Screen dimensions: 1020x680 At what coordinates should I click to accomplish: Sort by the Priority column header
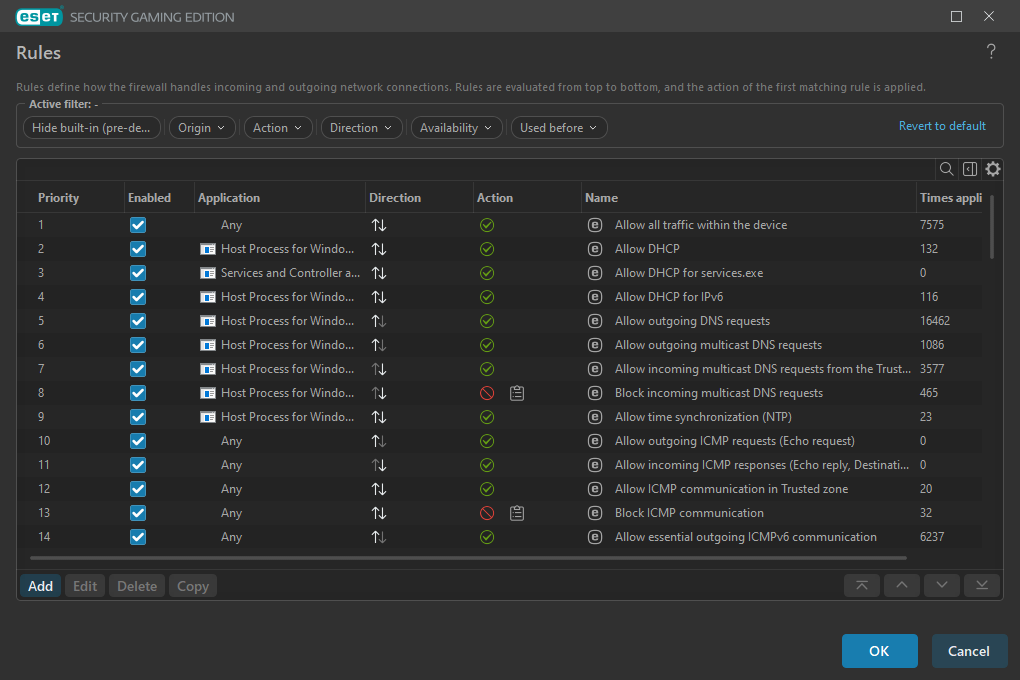click(59, 198)
